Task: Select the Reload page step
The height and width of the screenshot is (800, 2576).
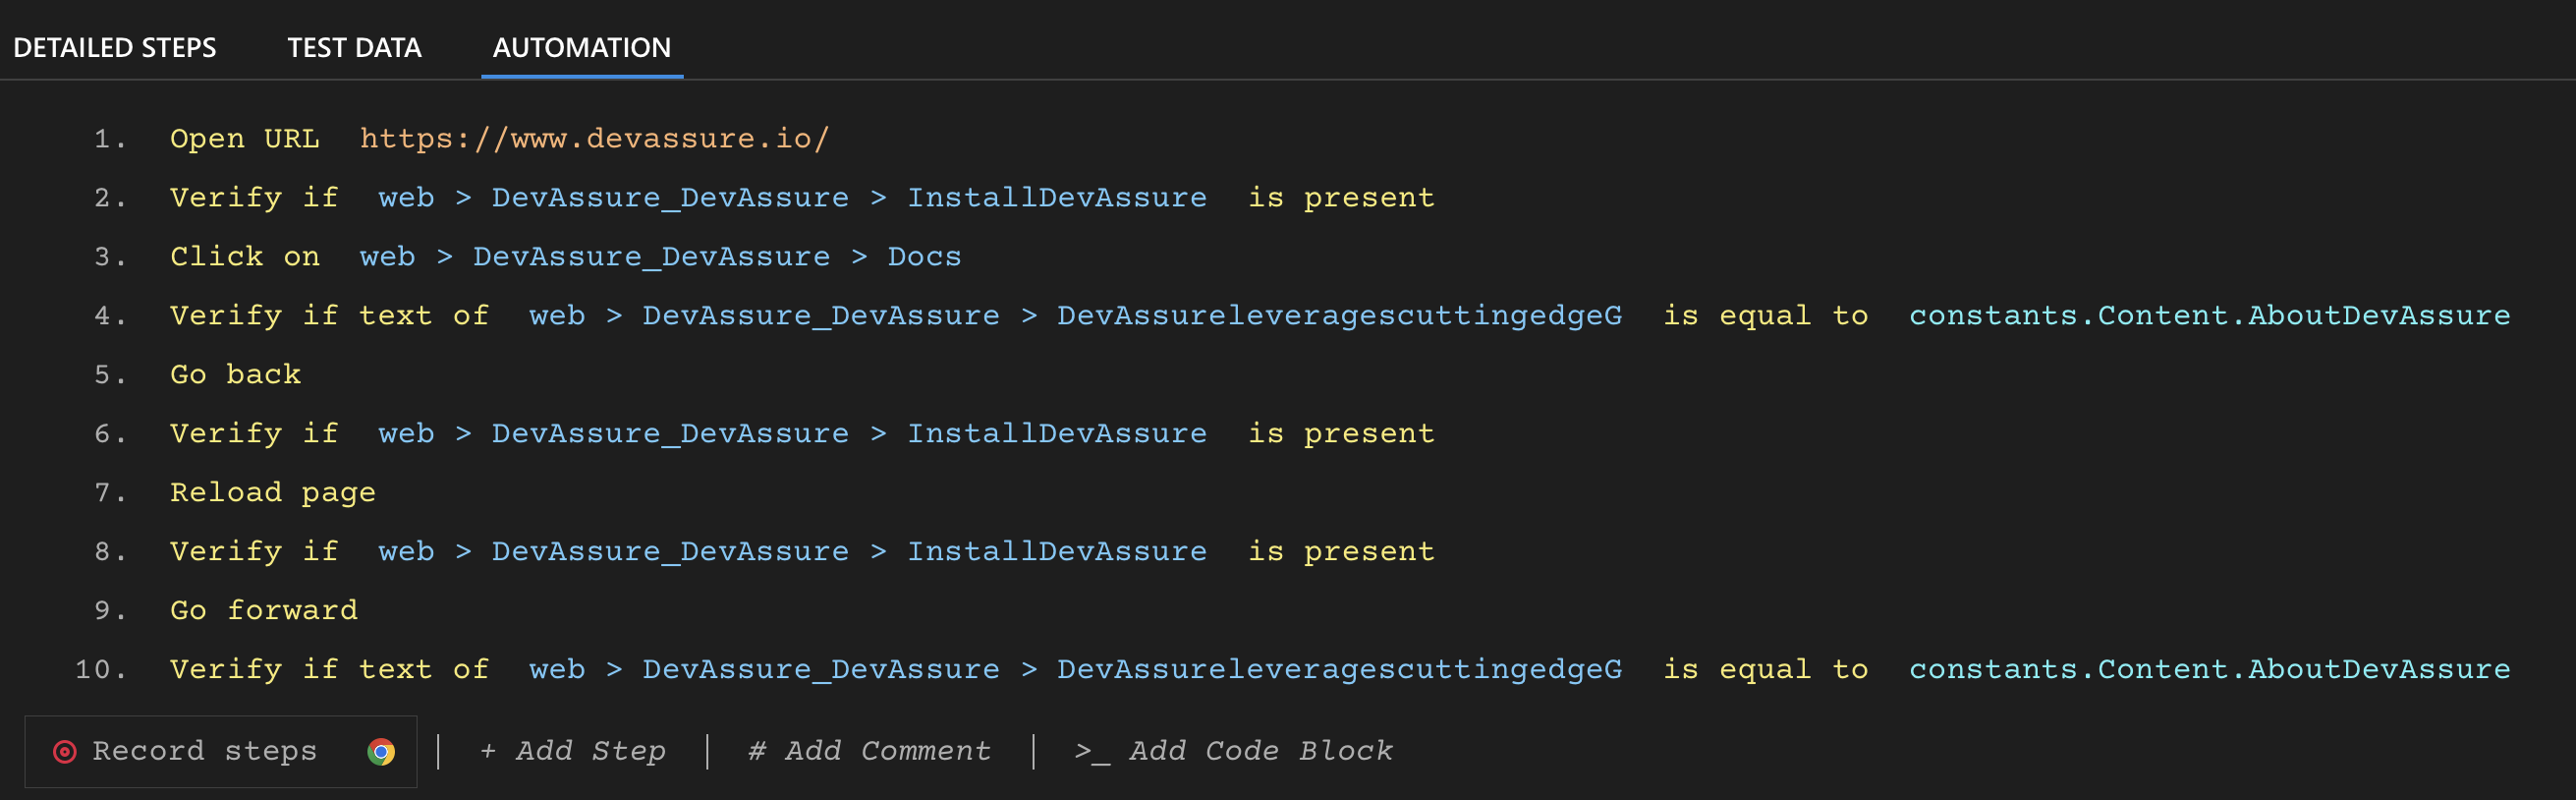Action: point(273,492)
